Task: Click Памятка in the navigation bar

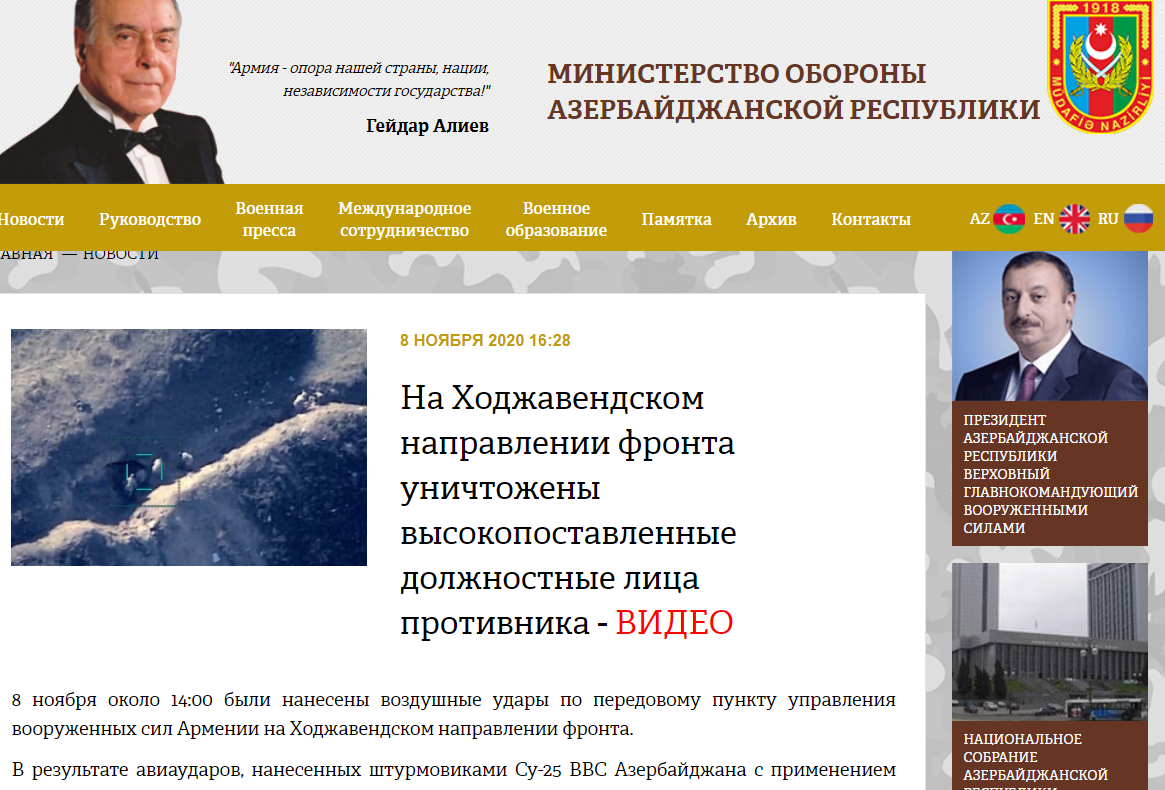Action: click(676, 219)
